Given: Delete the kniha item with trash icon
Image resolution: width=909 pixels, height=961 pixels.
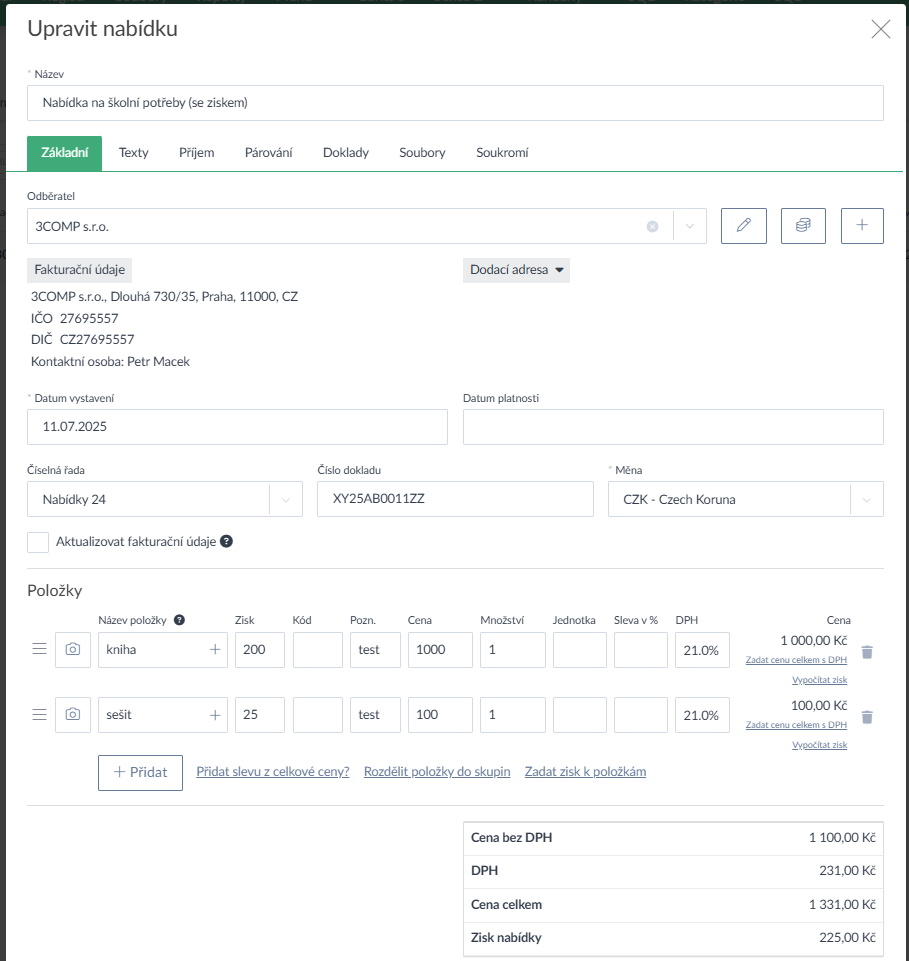Looking at the screenshot, I should pyautogui.click(x=867, y=652).
